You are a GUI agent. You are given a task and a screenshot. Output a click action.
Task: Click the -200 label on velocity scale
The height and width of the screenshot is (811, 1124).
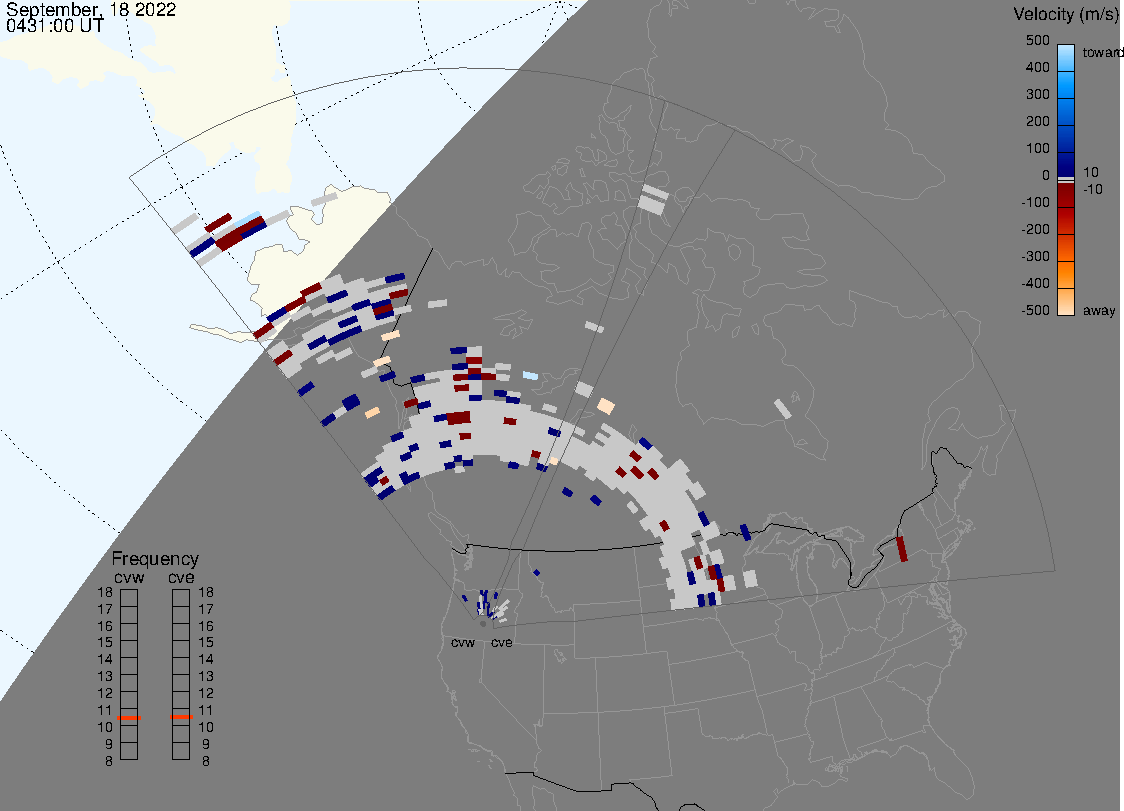tap(1035, 229)
